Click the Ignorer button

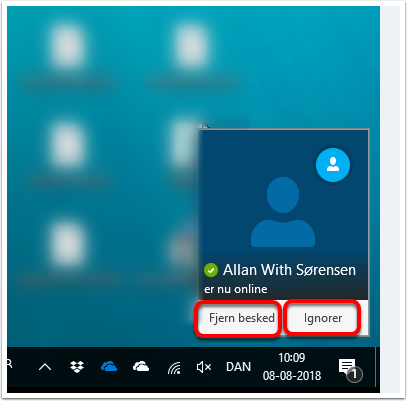click(322, 318)
